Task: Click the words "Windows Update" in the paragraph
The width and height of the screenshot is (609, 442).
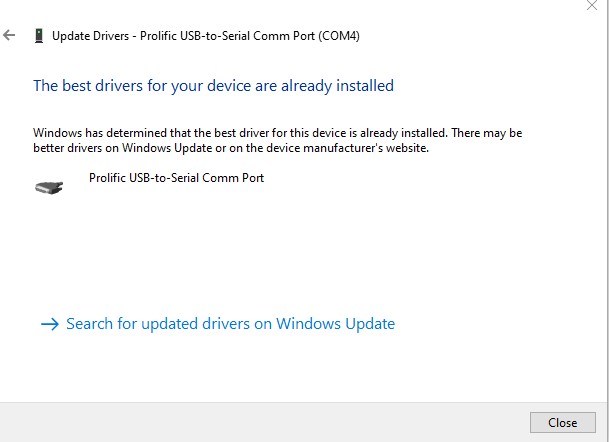Action: click(167, 148)
